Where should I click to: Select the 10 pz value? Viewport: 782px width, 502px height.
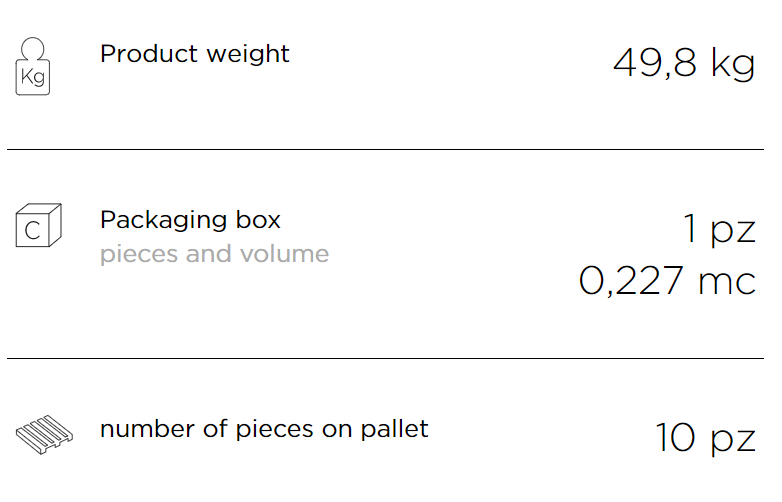point(706,438)
